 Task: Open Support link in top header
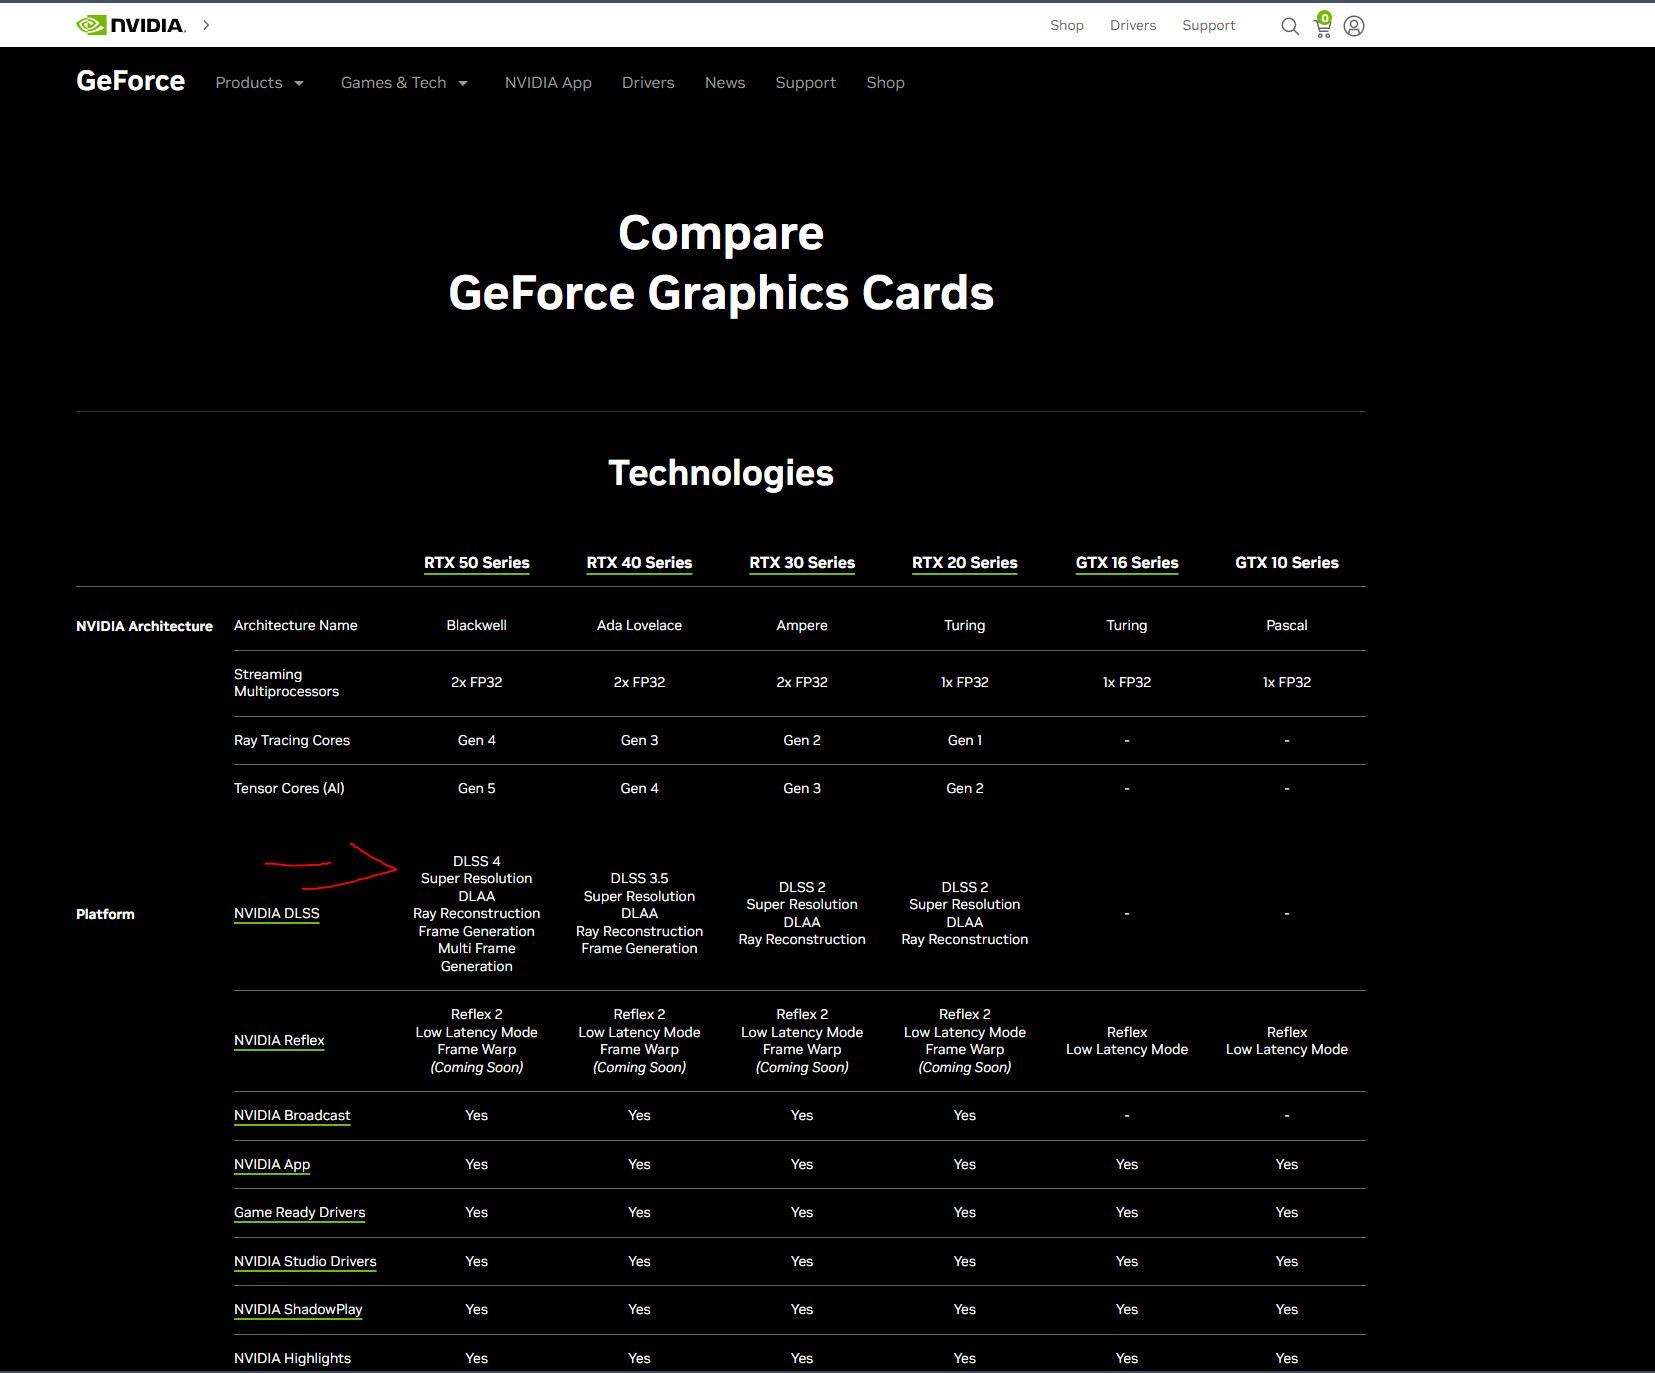[1208, 26]
